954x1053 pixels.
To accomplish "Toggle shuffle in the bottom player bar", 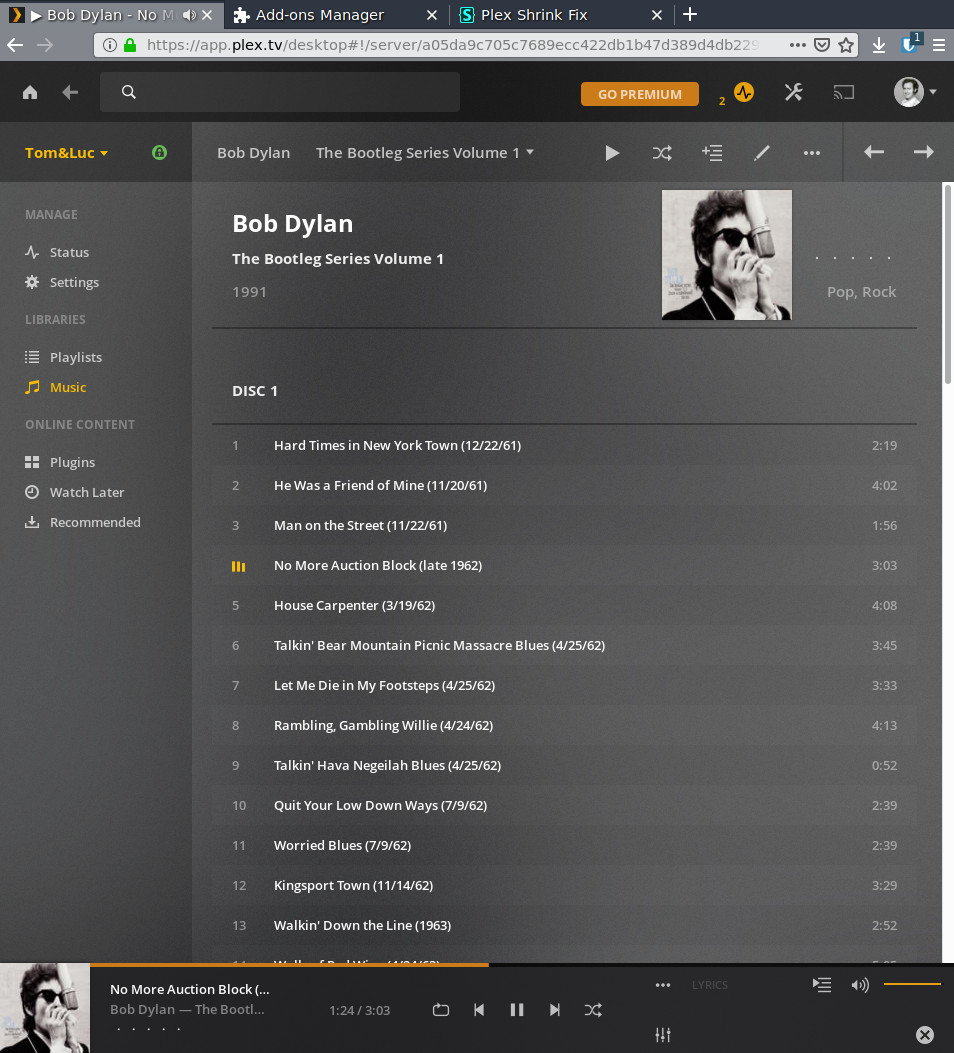I will pos(593,1010).
